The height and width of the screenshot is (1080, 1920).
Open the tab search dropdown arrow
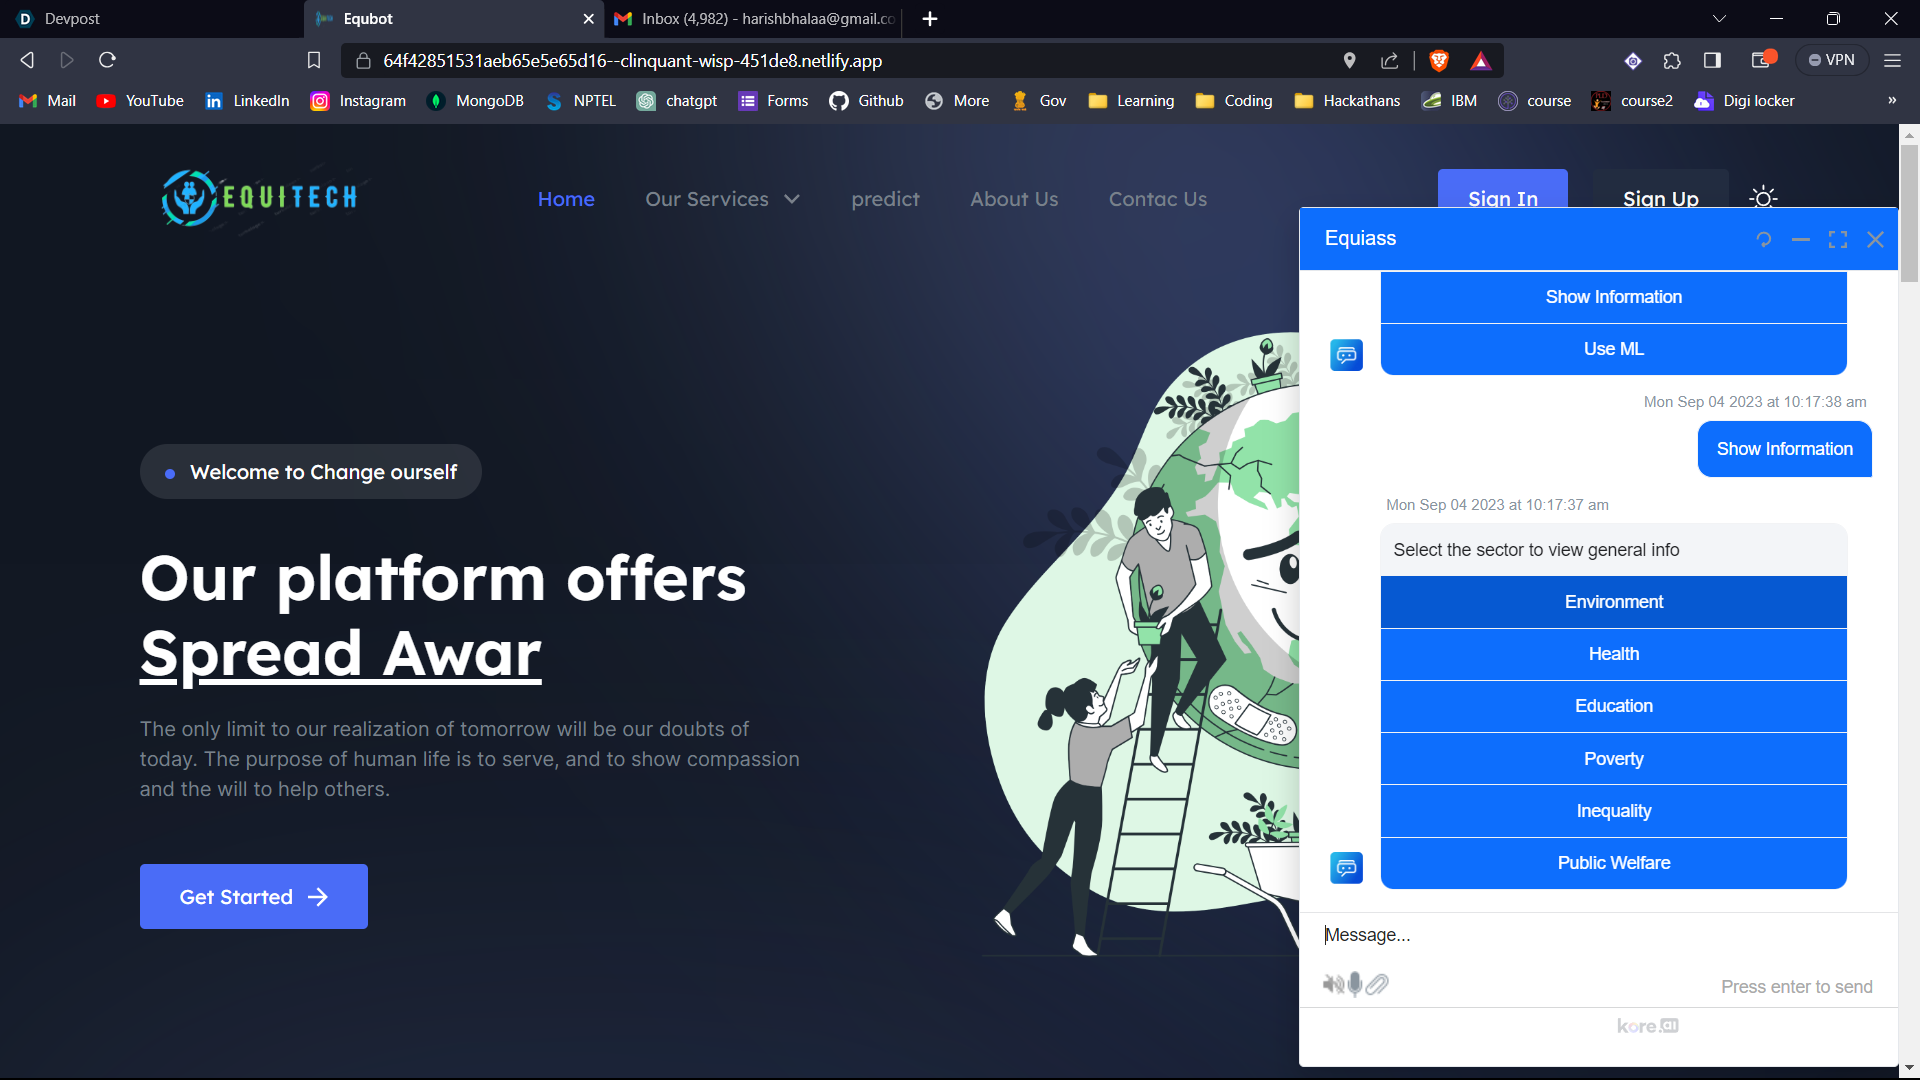[1719, 19]
